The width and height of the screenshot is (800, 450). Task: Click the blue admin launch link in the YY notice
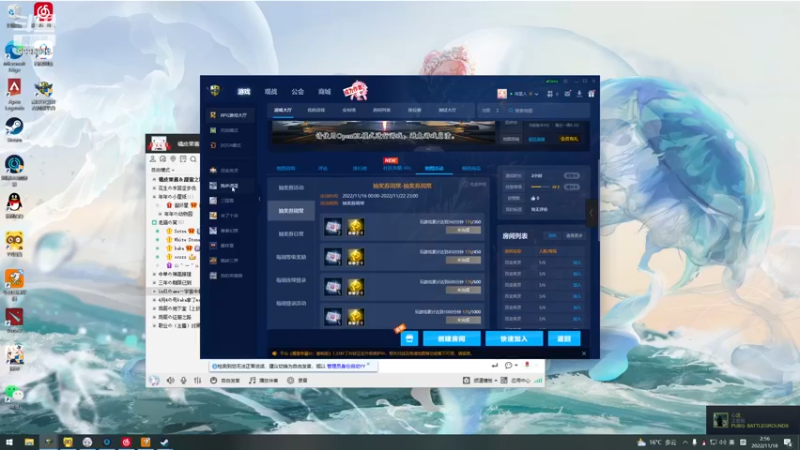[346, 366]
